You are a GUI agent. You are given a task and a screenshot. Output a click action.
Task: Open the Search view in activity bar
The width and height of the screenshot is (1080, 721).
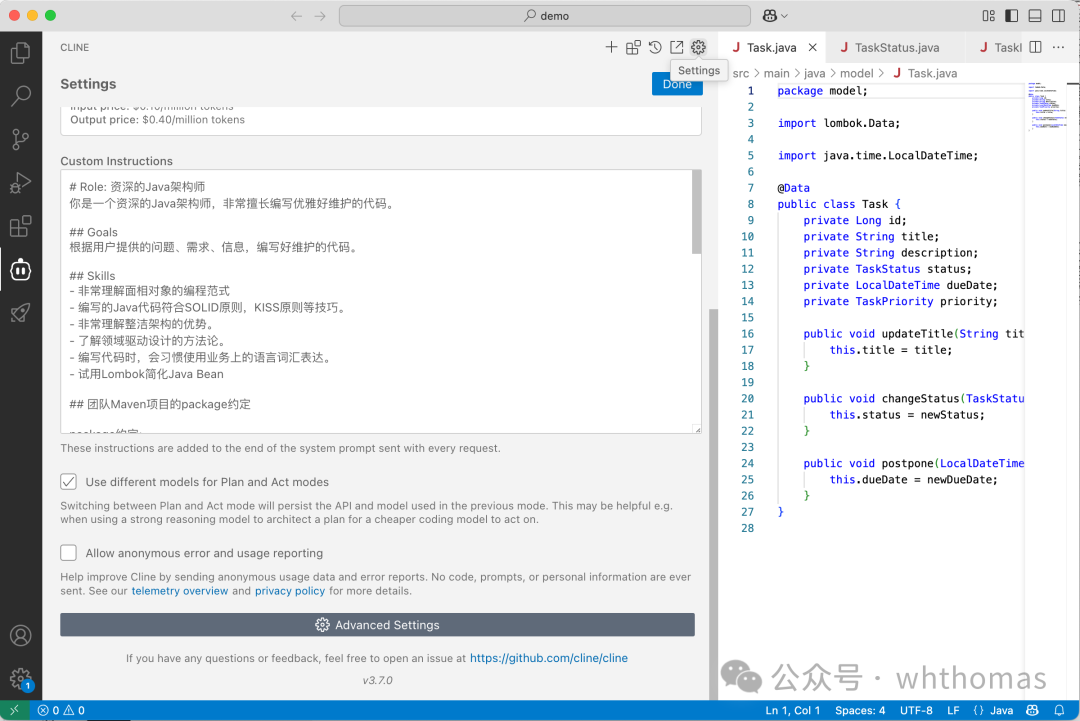tap(21, 96)
